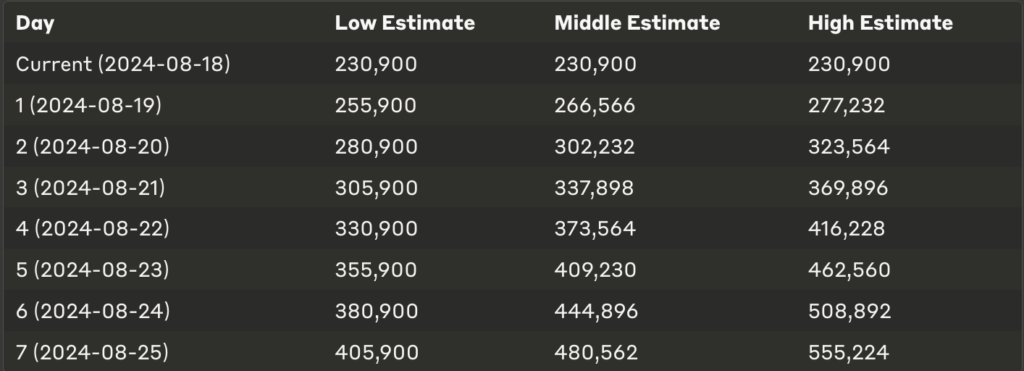Screen dimensions: 1024x371
Task: Select the 555,224 high estimate cell
Action: [848, 352]
